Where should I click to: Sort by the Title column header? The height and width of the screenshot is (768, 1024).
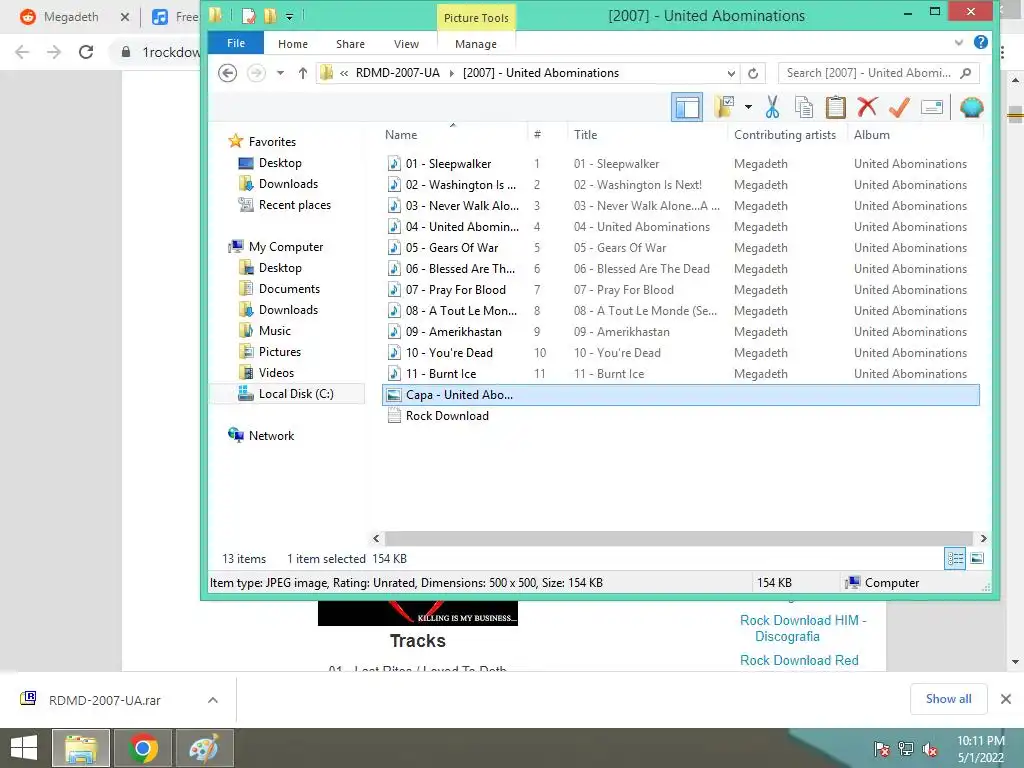pyautogui.click(x=585, y=135)
